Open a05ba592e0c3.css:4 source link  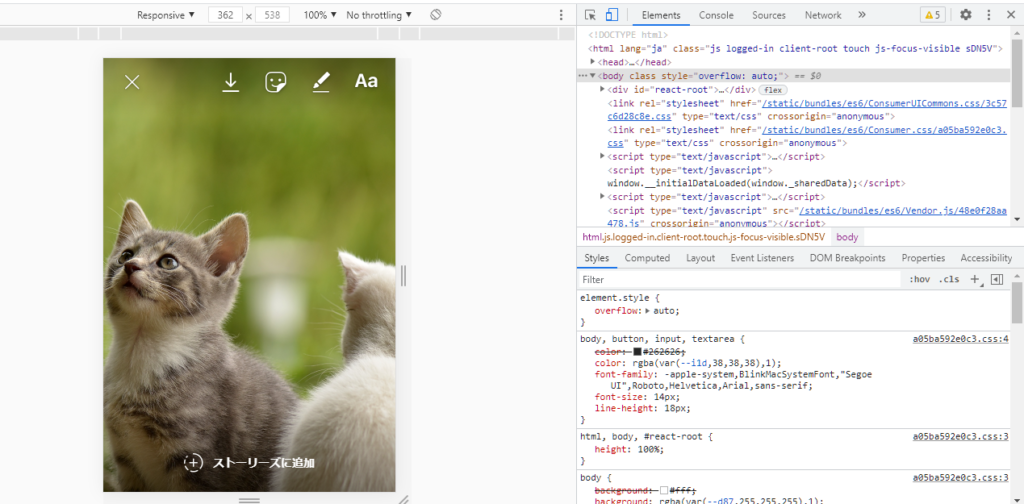tap(960, 339)
